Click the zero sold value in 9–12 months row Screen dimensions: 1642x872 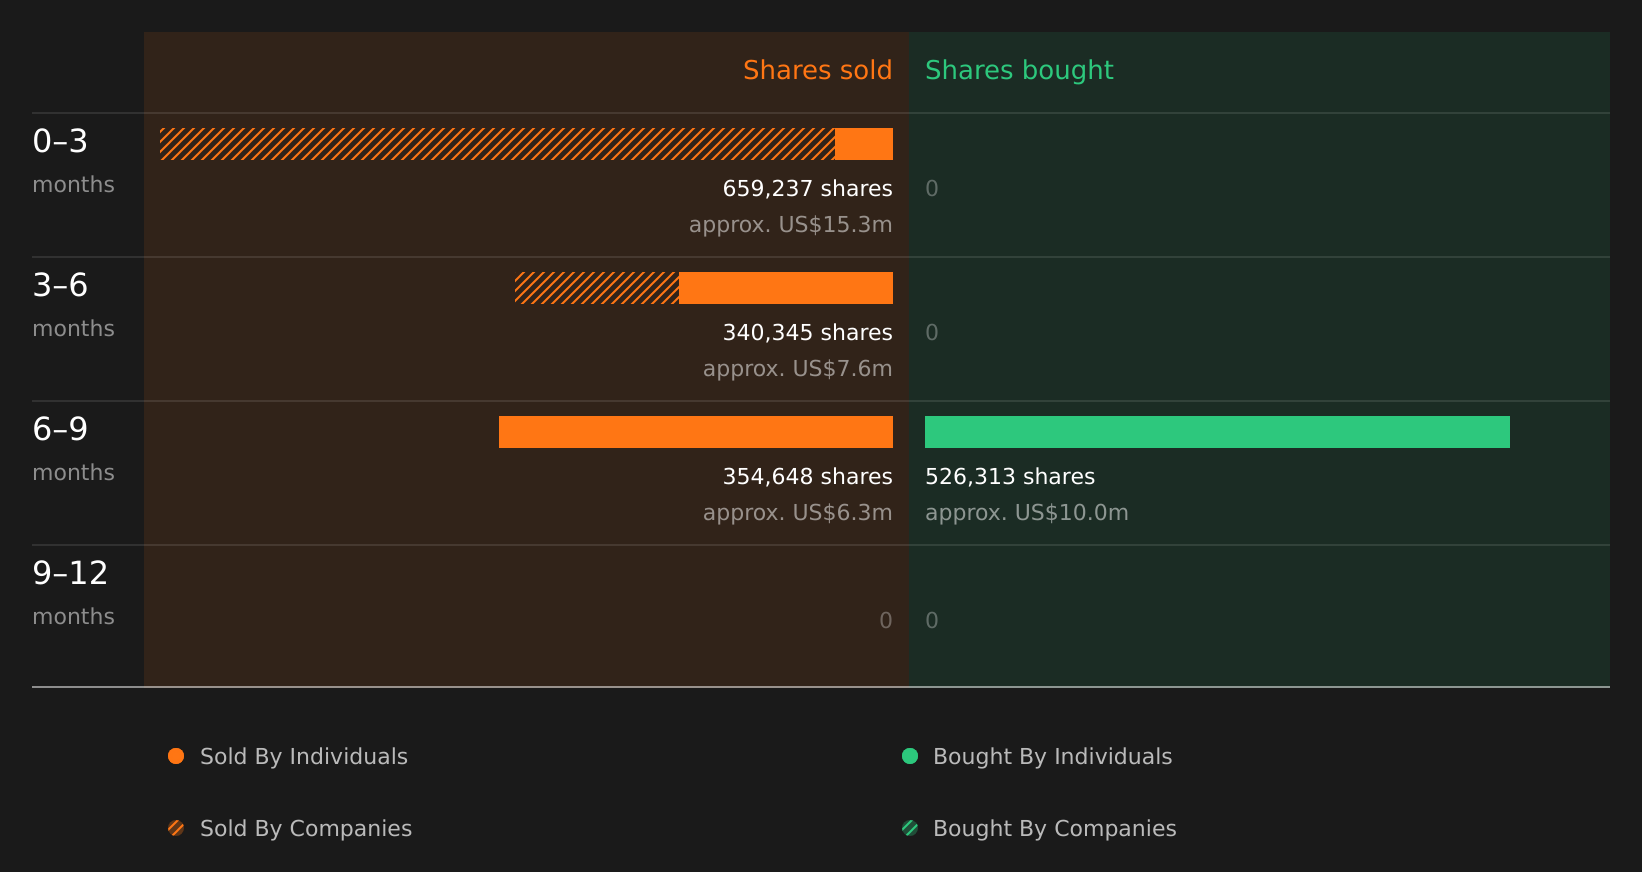tap(886, 620)
